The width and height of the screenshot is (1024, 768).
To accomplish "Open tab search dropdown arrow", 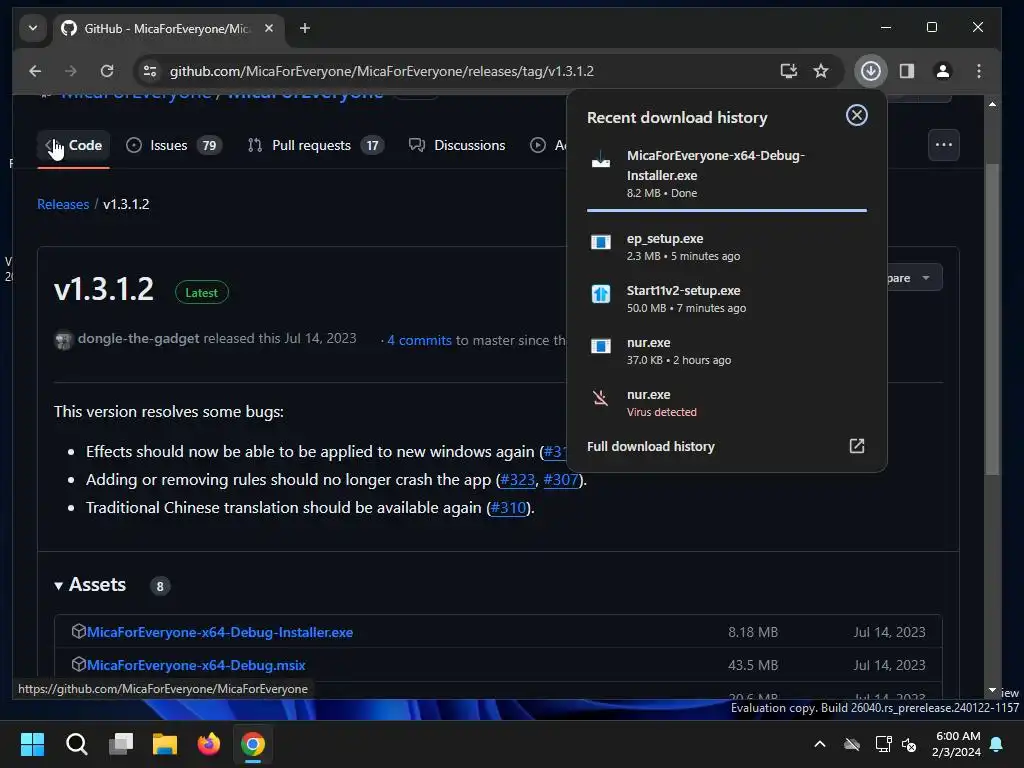I will coord(33,28).
